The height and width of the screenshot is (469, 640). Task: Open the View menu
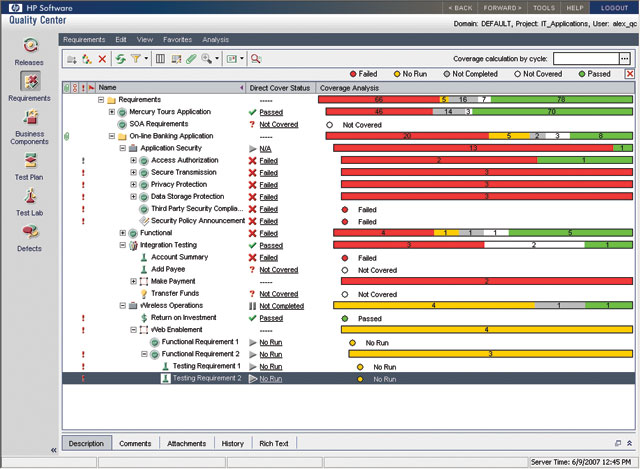[145, 40]
